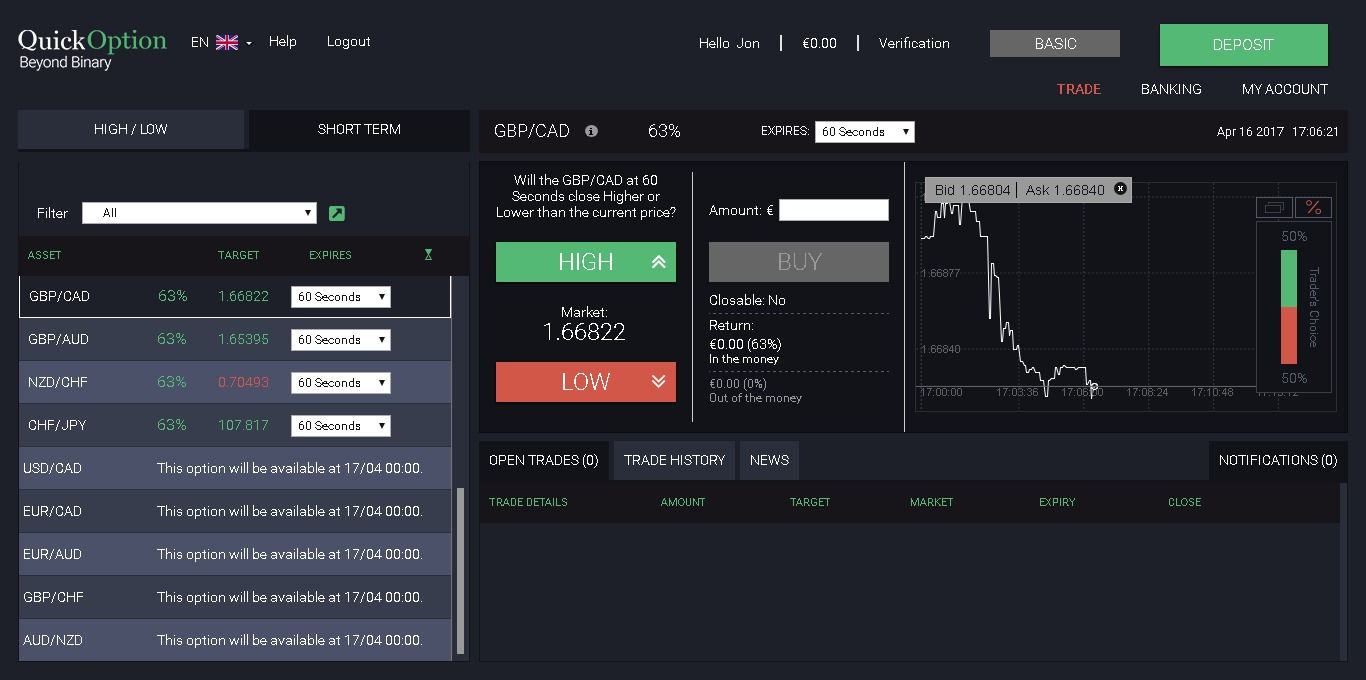
Task: Click the ASSET column header
Action: click(x=45, y=255)
